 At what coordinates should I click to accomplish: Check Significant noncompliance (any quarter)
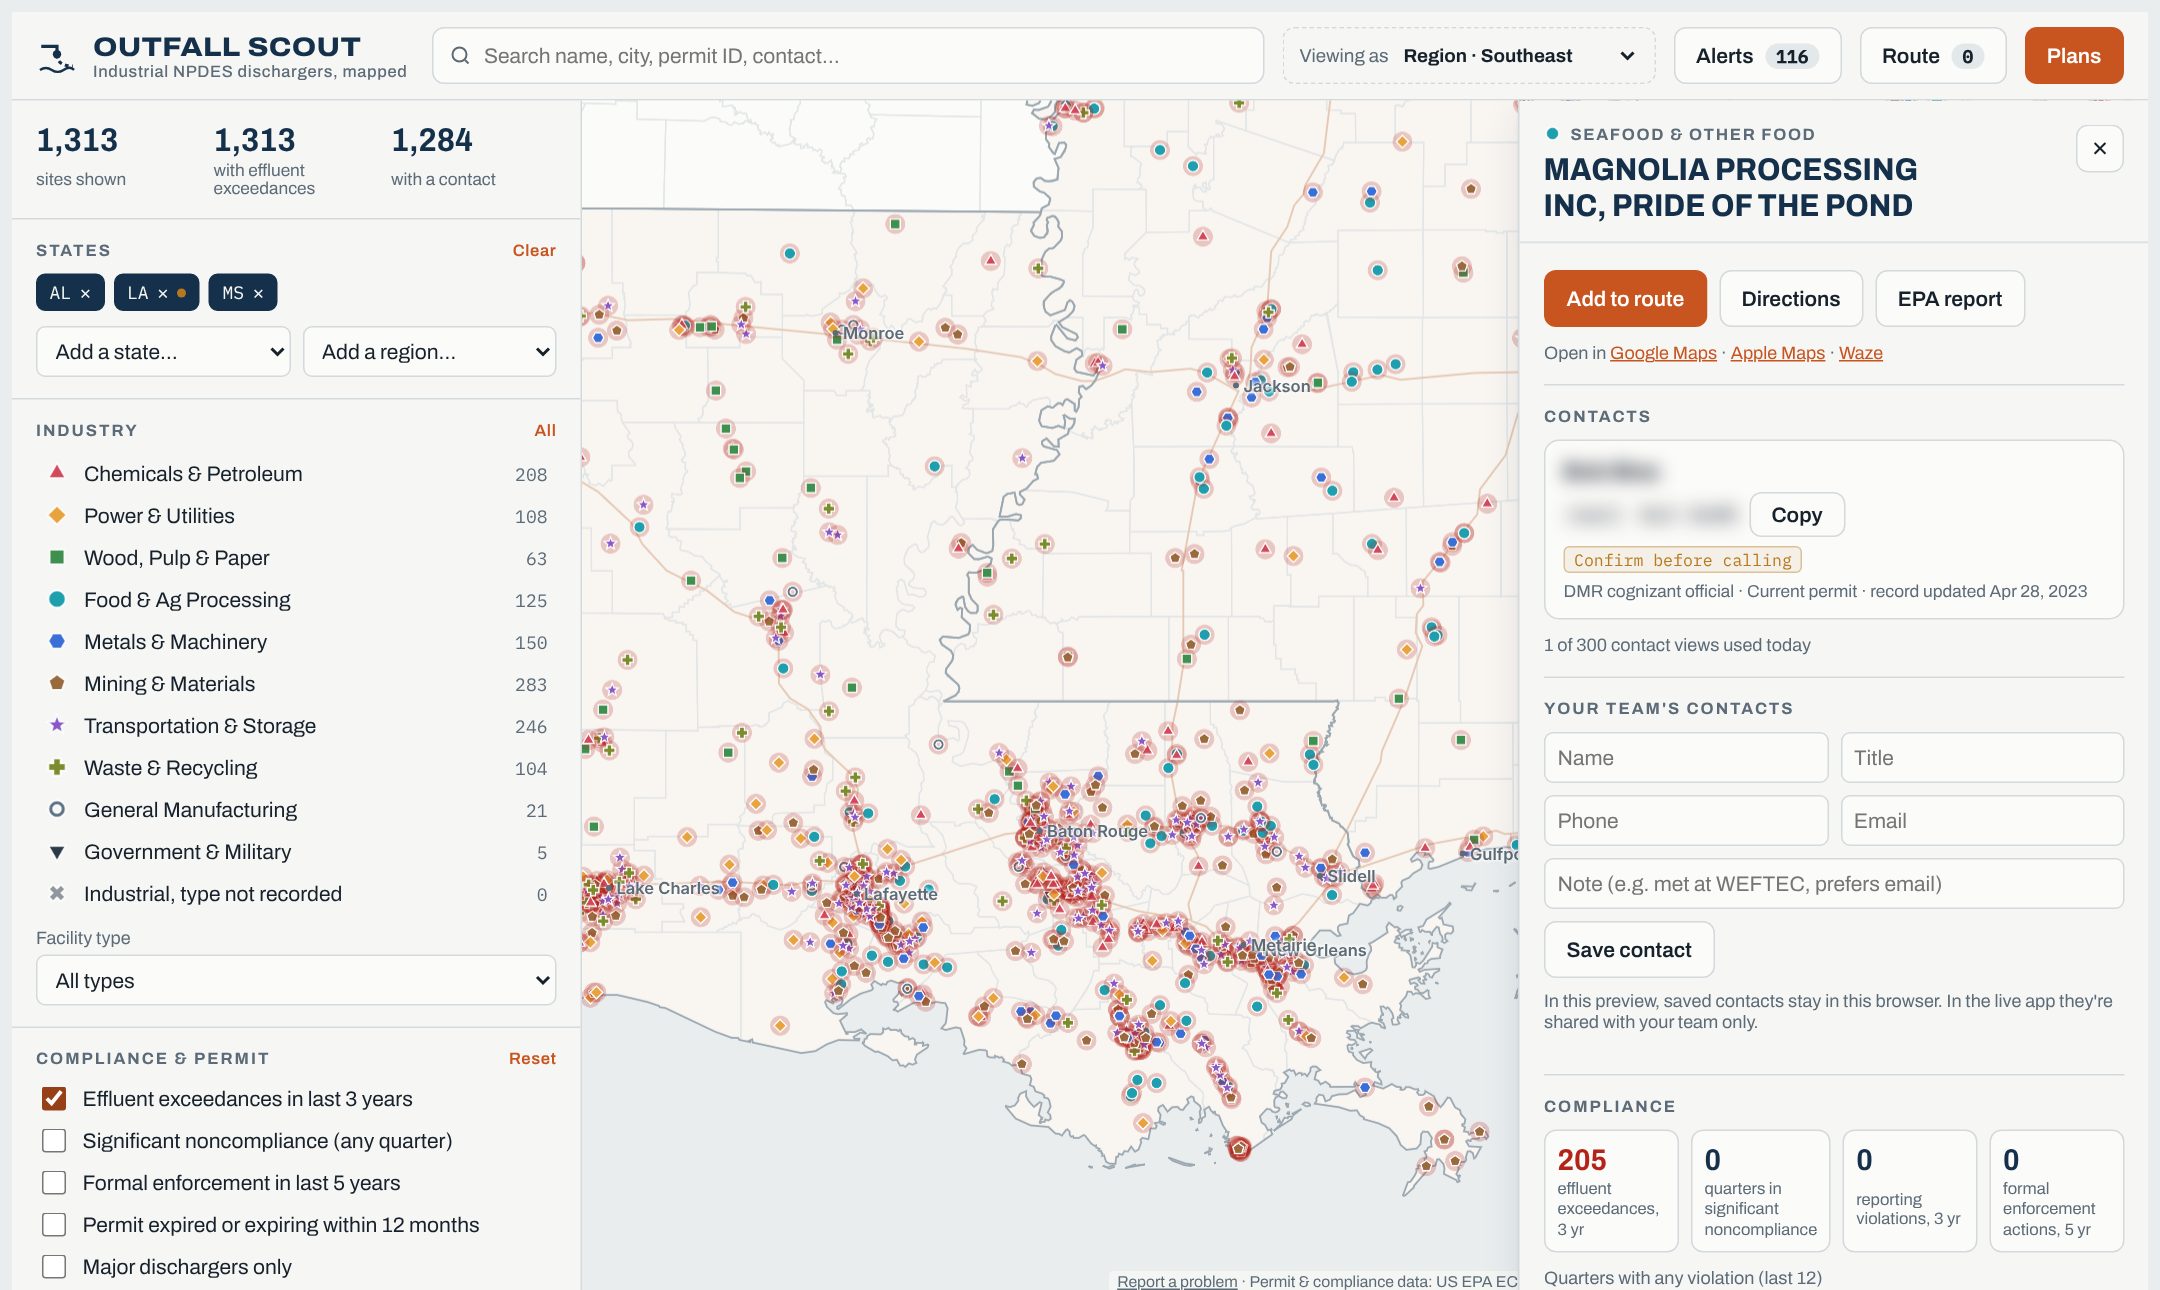click(x=54, y=1141)
